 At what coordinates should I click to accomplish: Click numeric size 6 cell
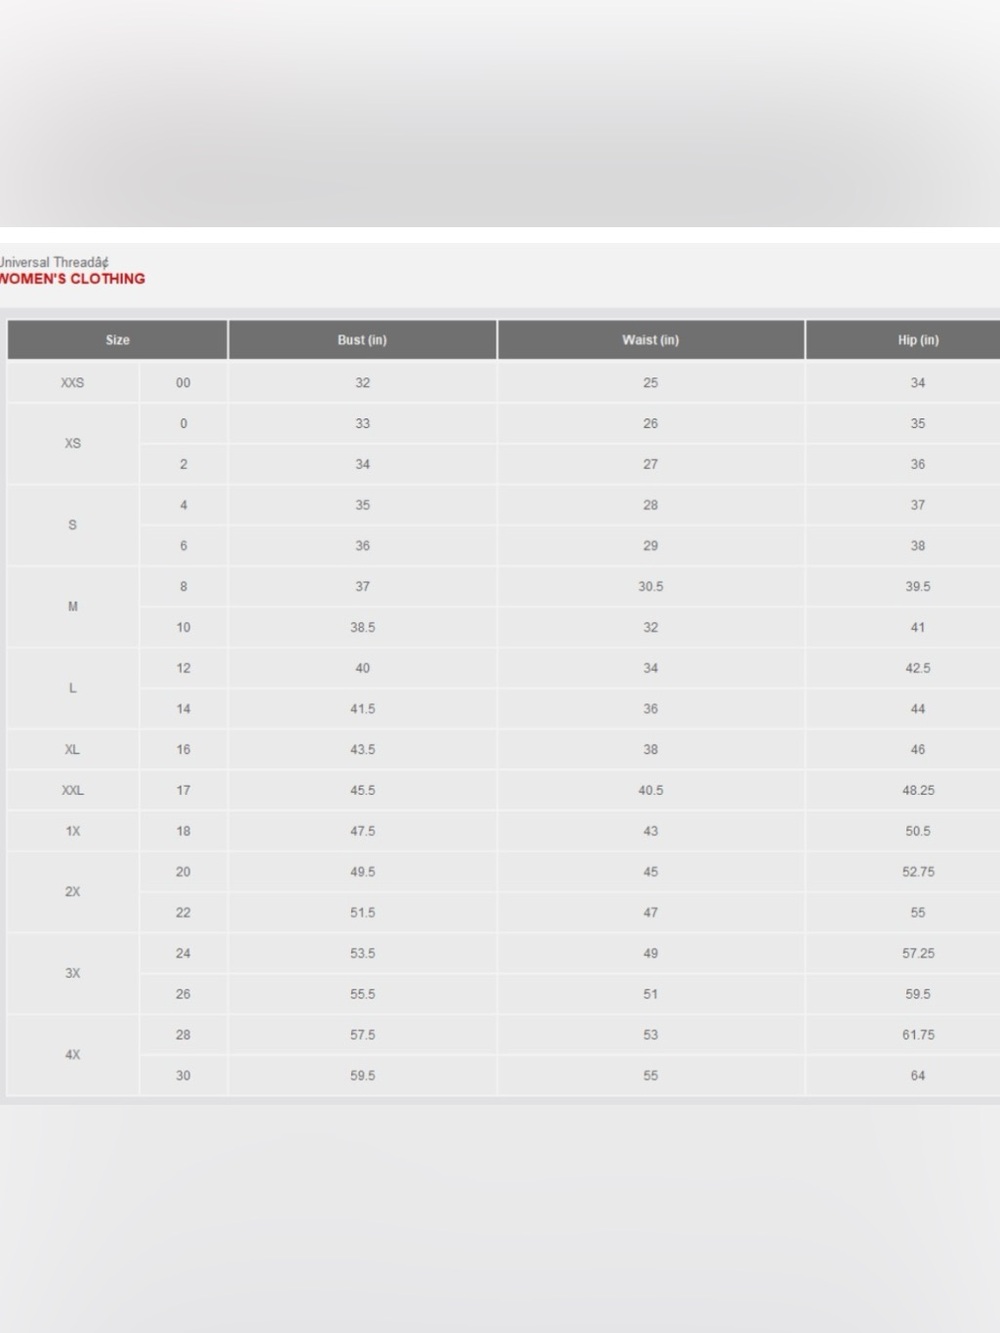183,546
